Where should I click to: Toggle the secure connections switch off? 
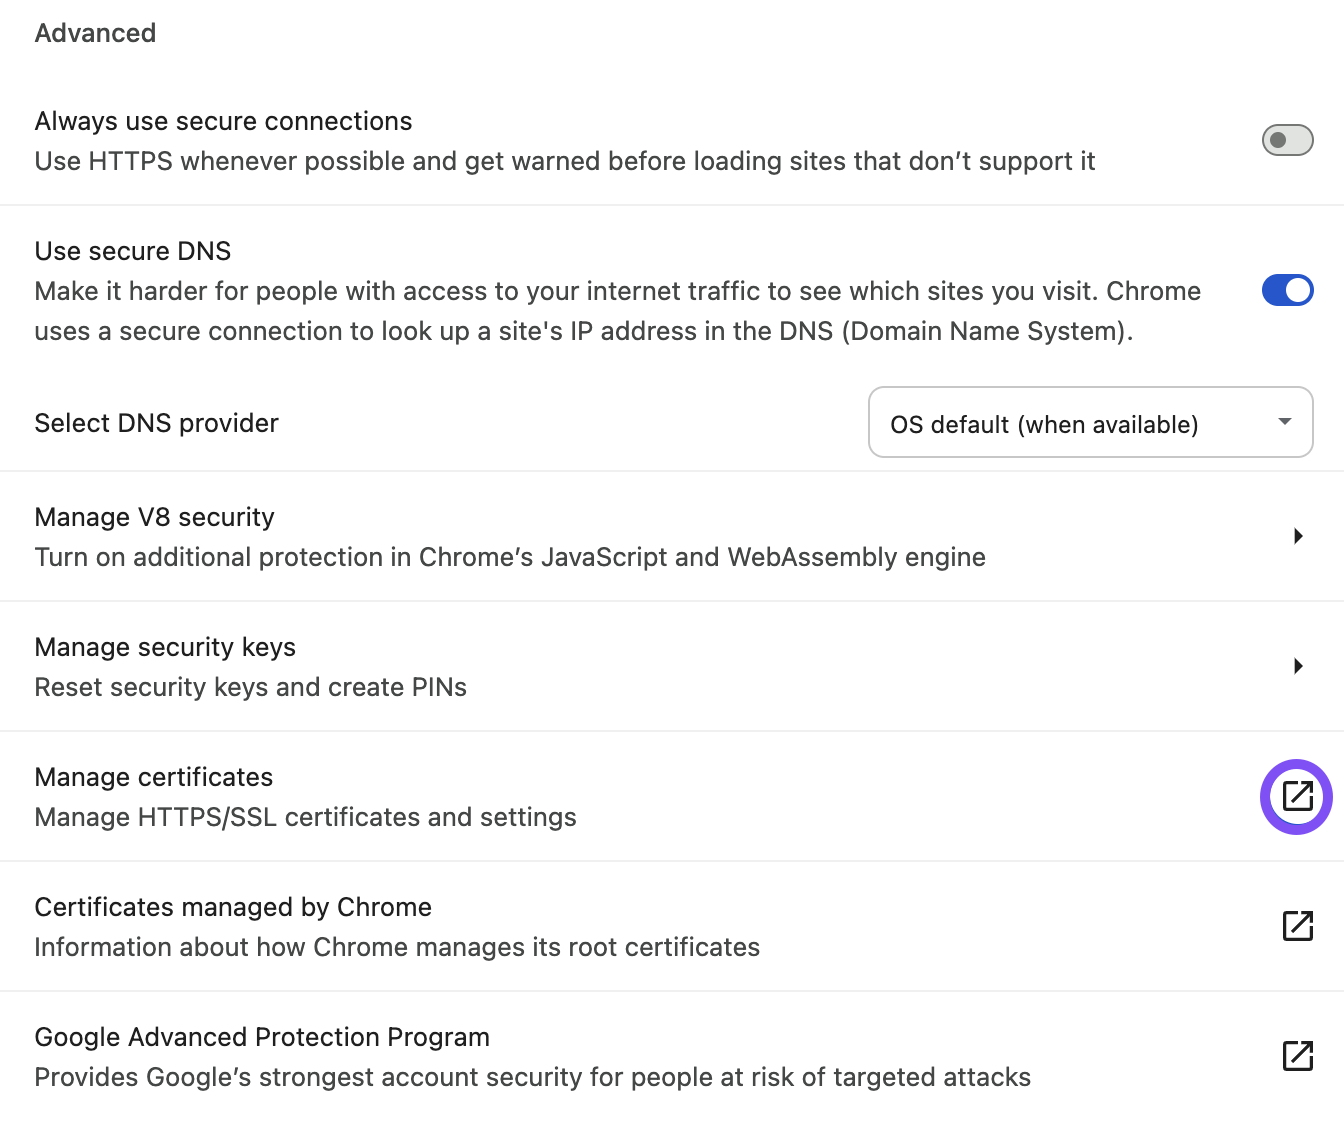tap(1287, 140)
